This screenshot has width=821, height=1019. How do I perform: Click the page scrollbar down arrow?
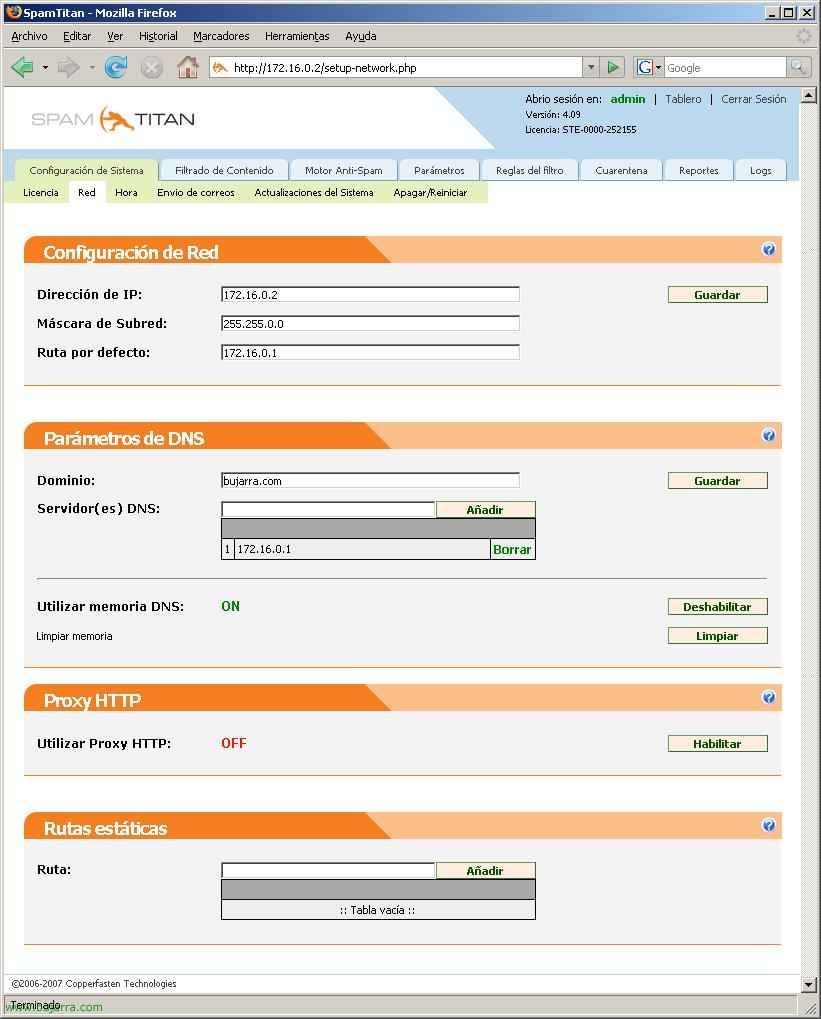point(808,984)
